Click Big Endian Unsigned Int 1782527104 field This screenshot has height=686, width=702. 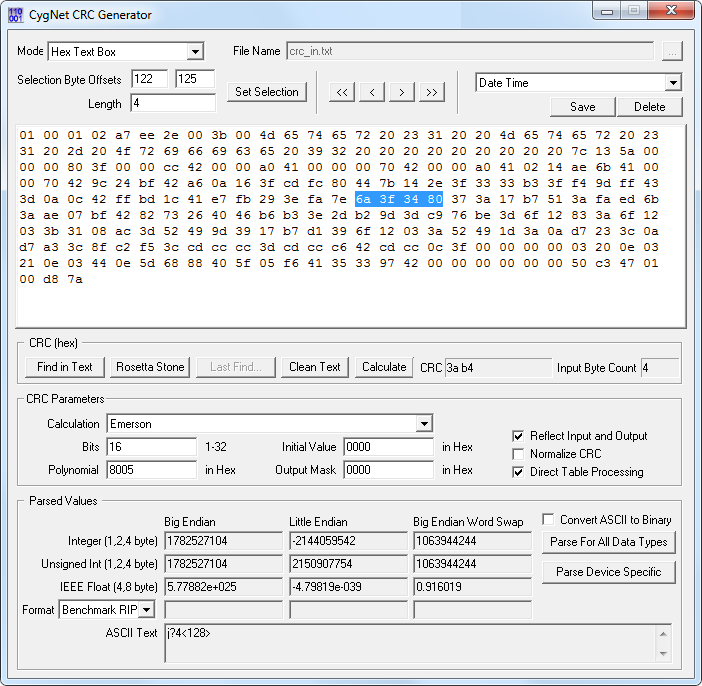pos(223,564)
